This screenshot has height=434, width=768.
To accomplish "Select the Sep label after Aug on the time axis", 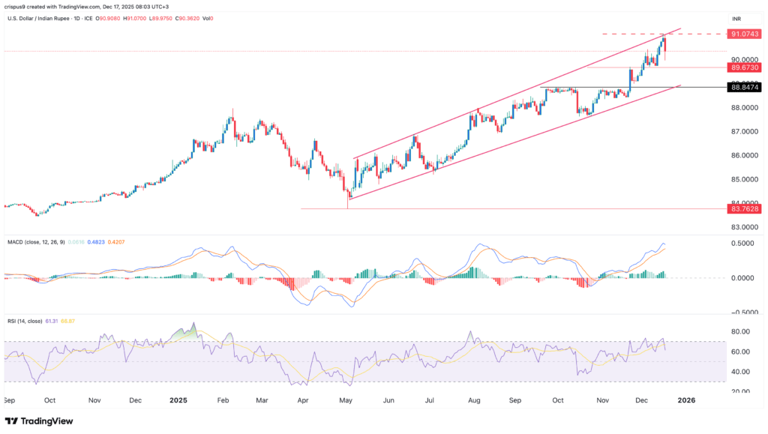I will point(516,398).
